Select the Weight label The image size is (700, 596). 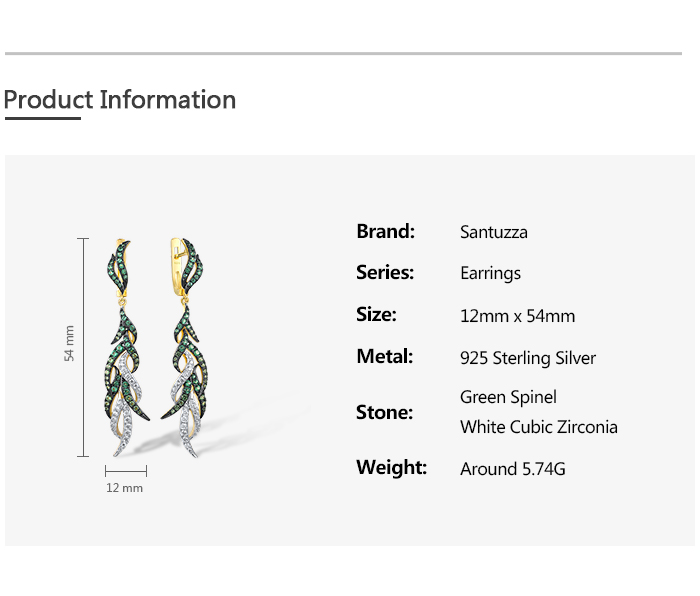(391, 467)
